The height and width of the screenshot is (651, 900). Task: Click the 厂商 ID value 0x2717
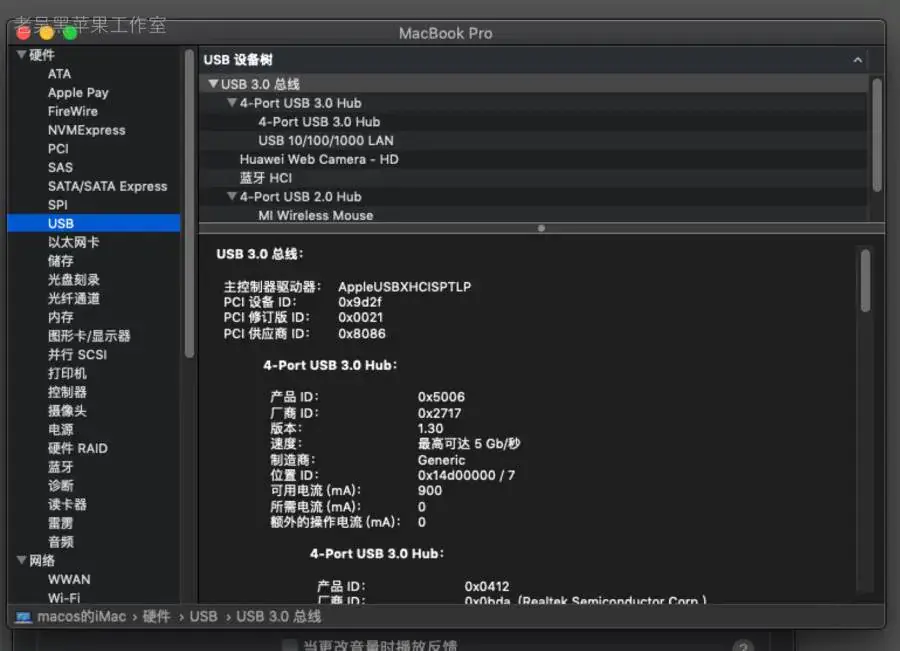[x=440, y=413]
